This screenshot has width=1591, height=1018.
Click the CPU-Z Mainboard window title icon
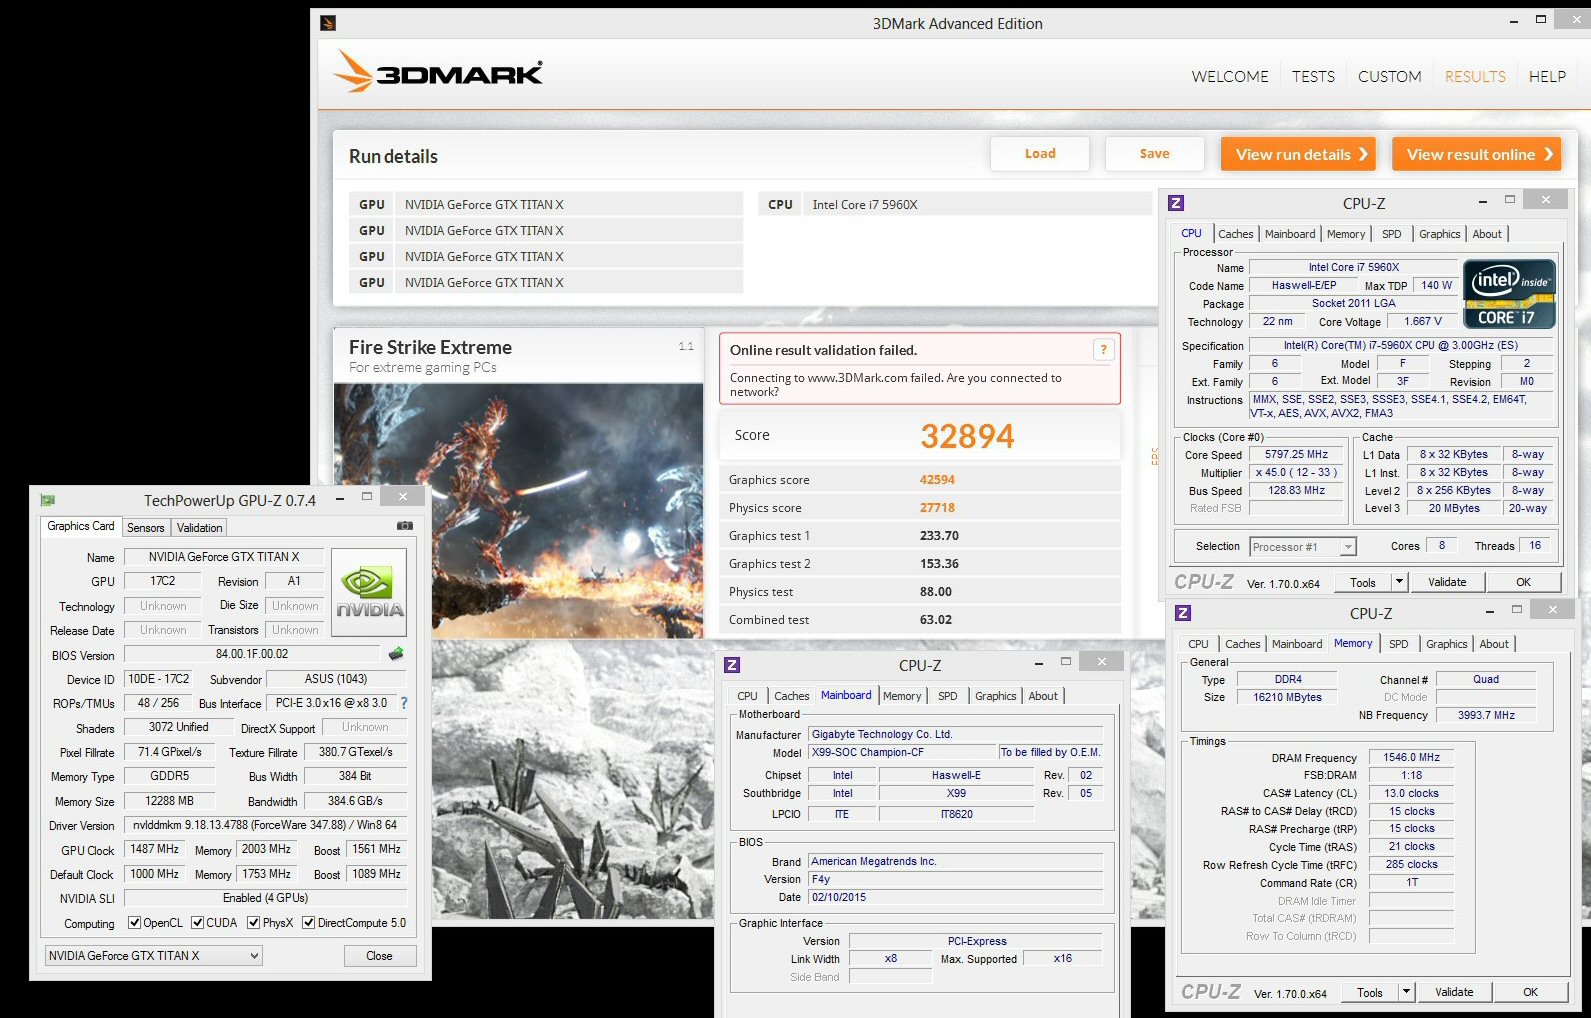coord(732,665)
